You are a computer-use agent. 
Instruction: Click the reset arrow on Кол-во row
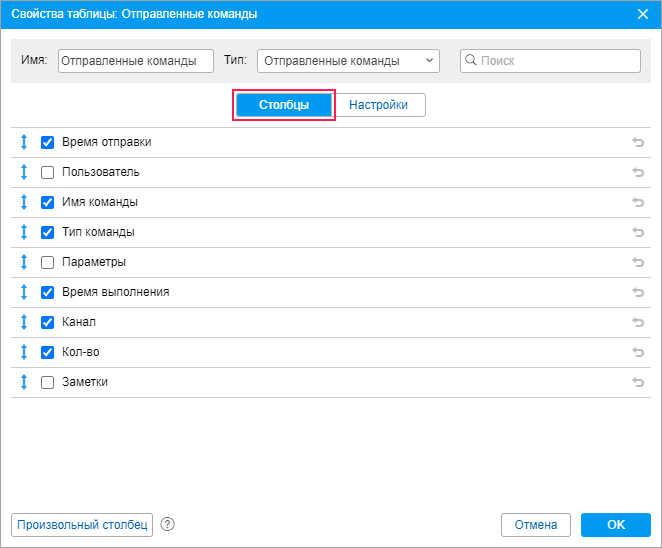pyautogui.click(x=638, y=352)
